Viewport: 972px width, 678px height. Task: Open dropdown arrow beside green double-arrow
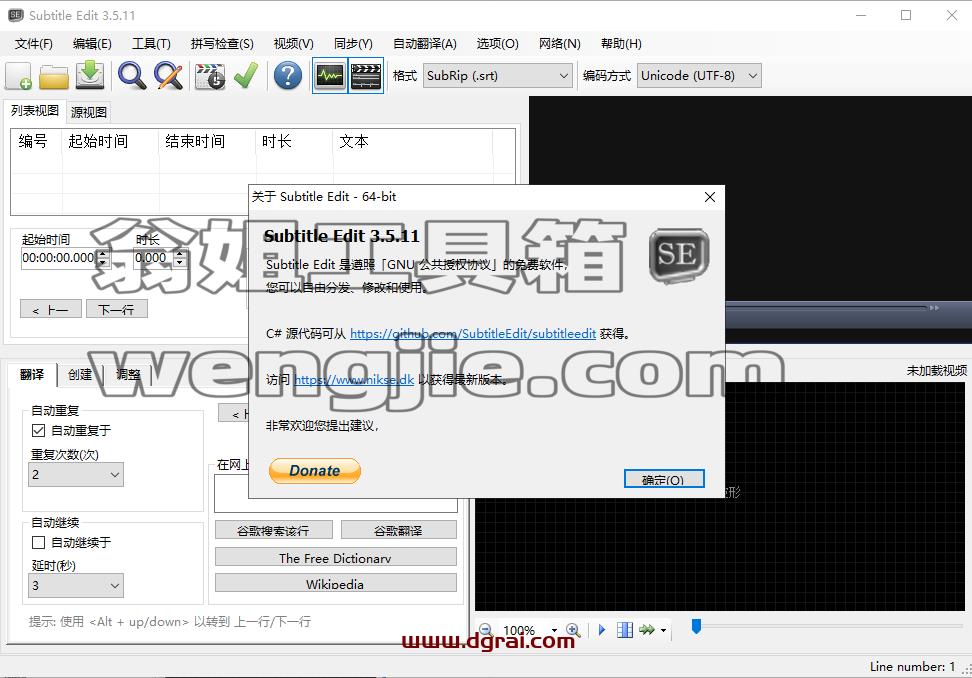click(x=663, y=630)
